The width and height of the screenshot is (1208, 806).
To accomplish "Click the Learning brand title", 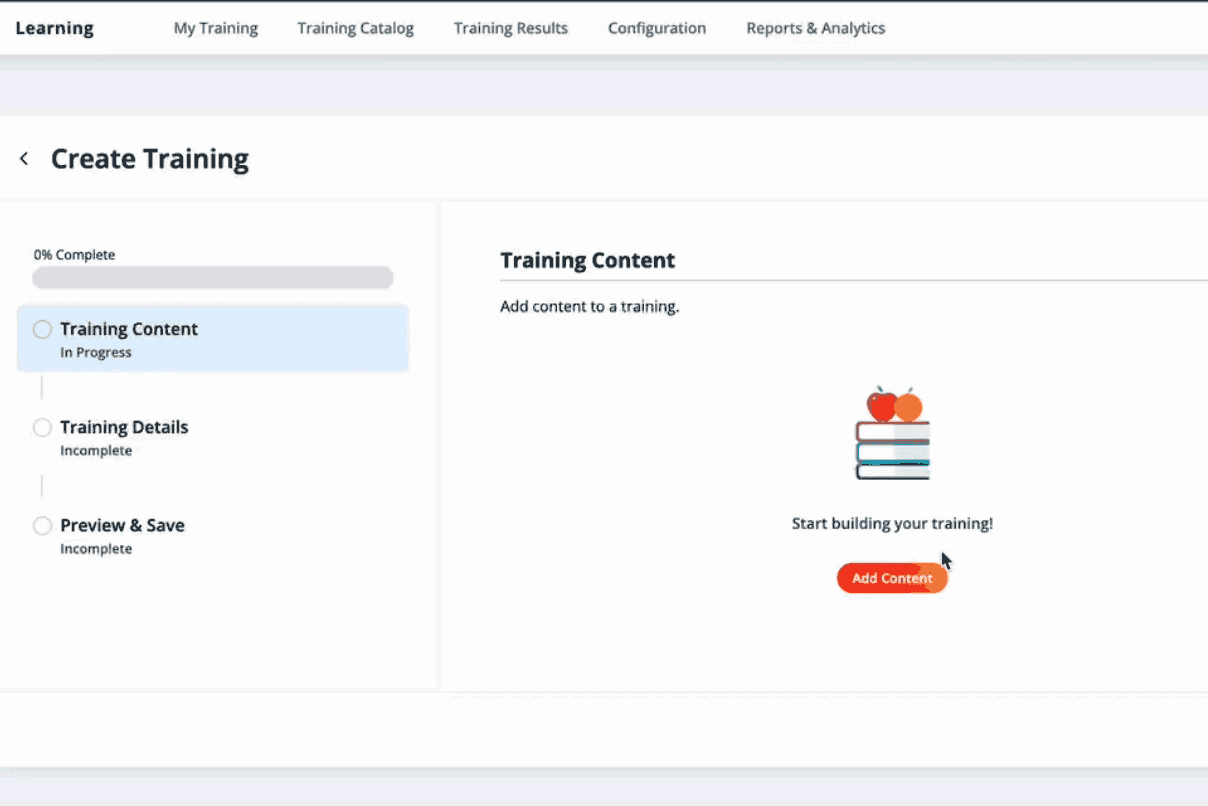I will (x=54, y=28).
